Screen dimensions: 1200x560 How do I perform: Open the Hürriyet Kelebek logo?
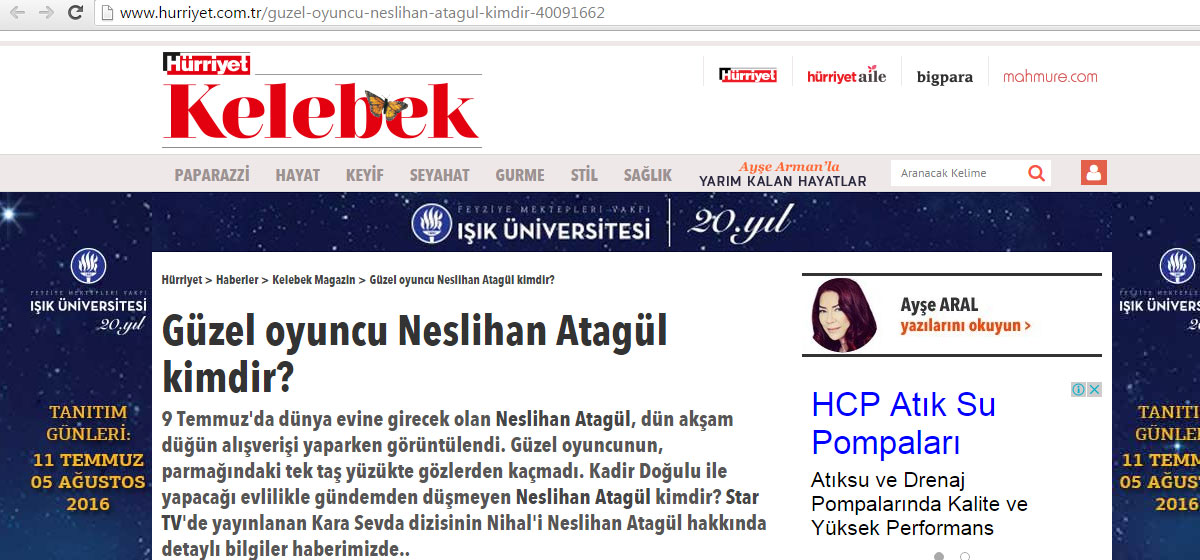point(321,100)
